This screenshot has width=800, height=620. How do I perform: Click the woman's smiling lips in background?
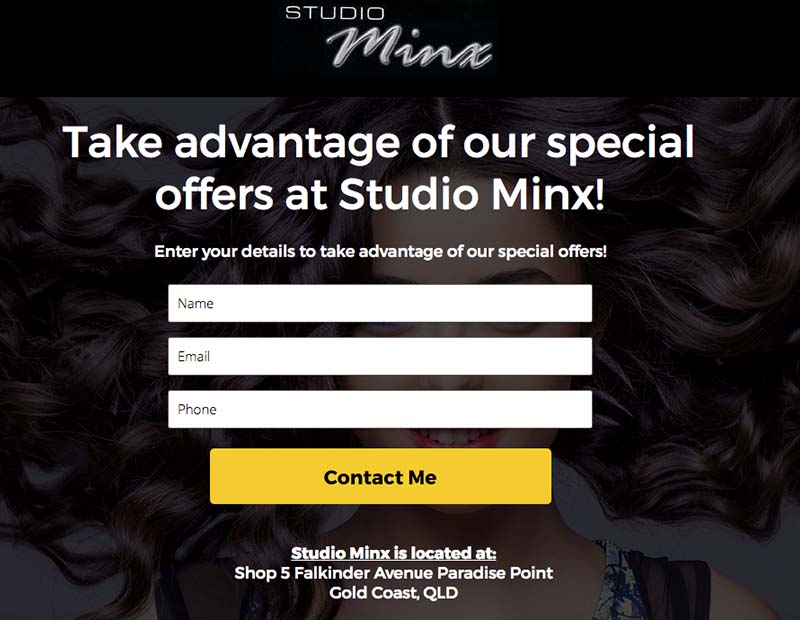454,437
